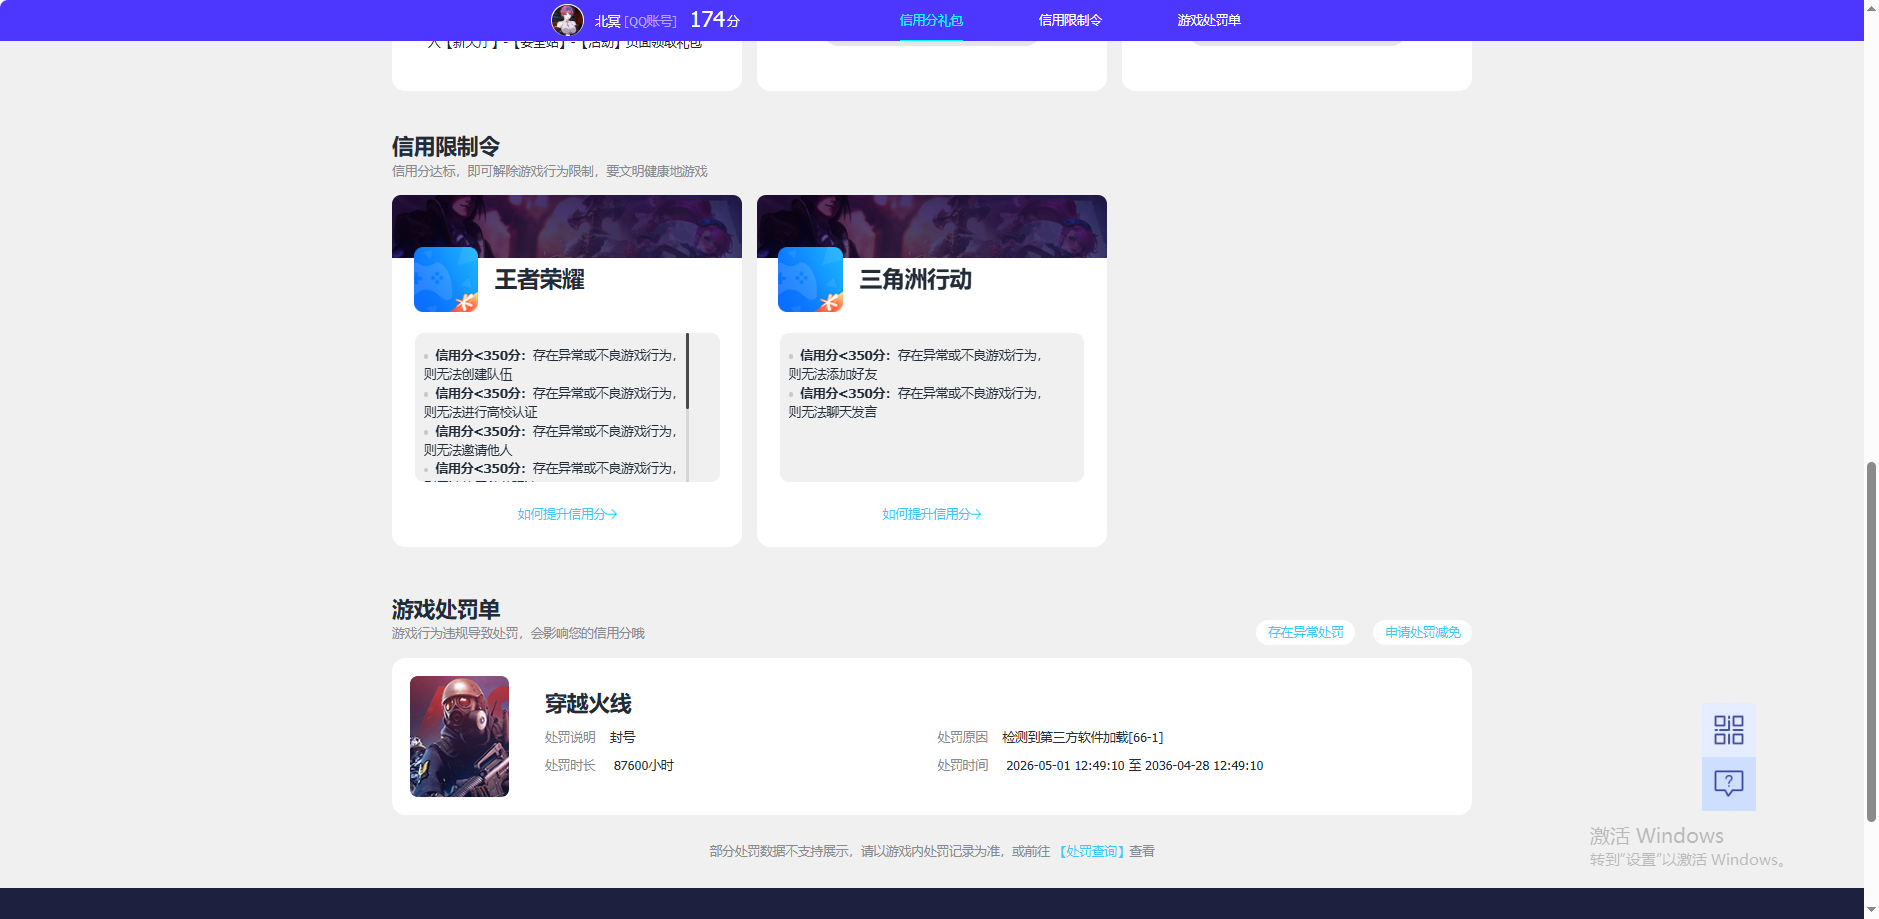
Task: Click the scrollbar up arrow
Action: [1871, 7]
